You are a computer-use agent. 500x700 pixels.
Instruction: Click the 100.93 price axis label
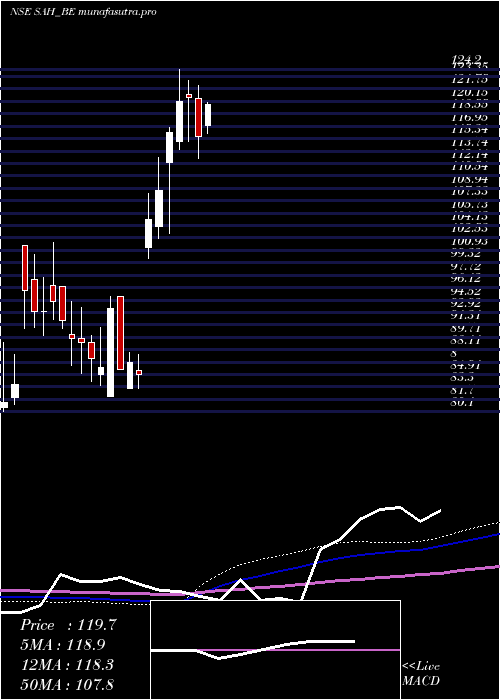click(x=469, y=242)
